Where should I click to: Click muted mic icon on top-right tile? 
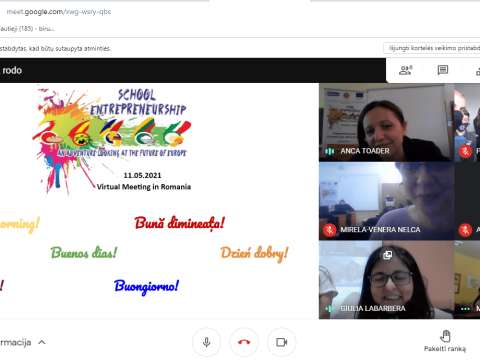click(465, 151)
